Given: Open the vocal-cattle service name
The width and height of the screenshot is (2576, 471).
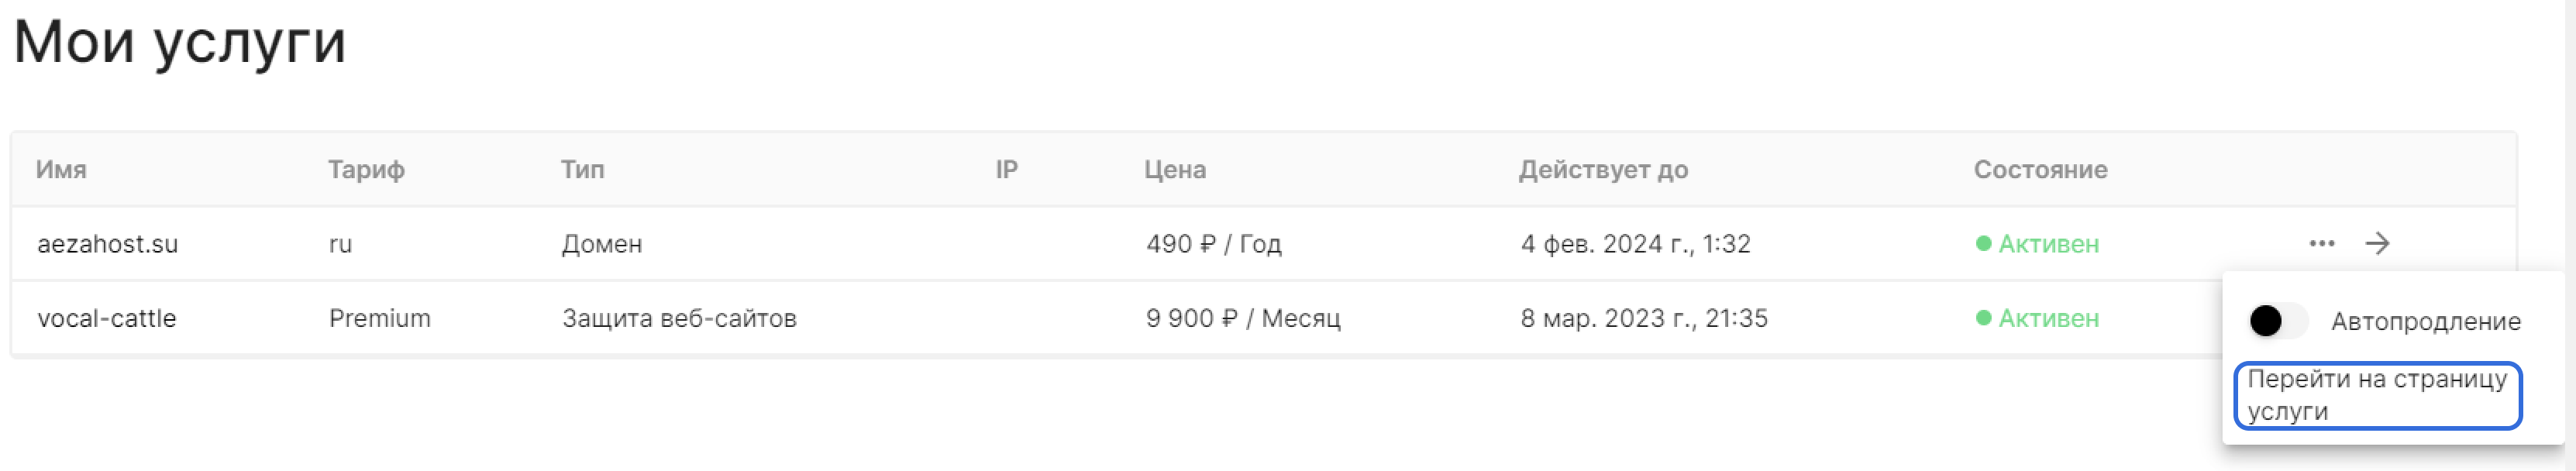Looking at the screenshot, I should pos(106,318).
